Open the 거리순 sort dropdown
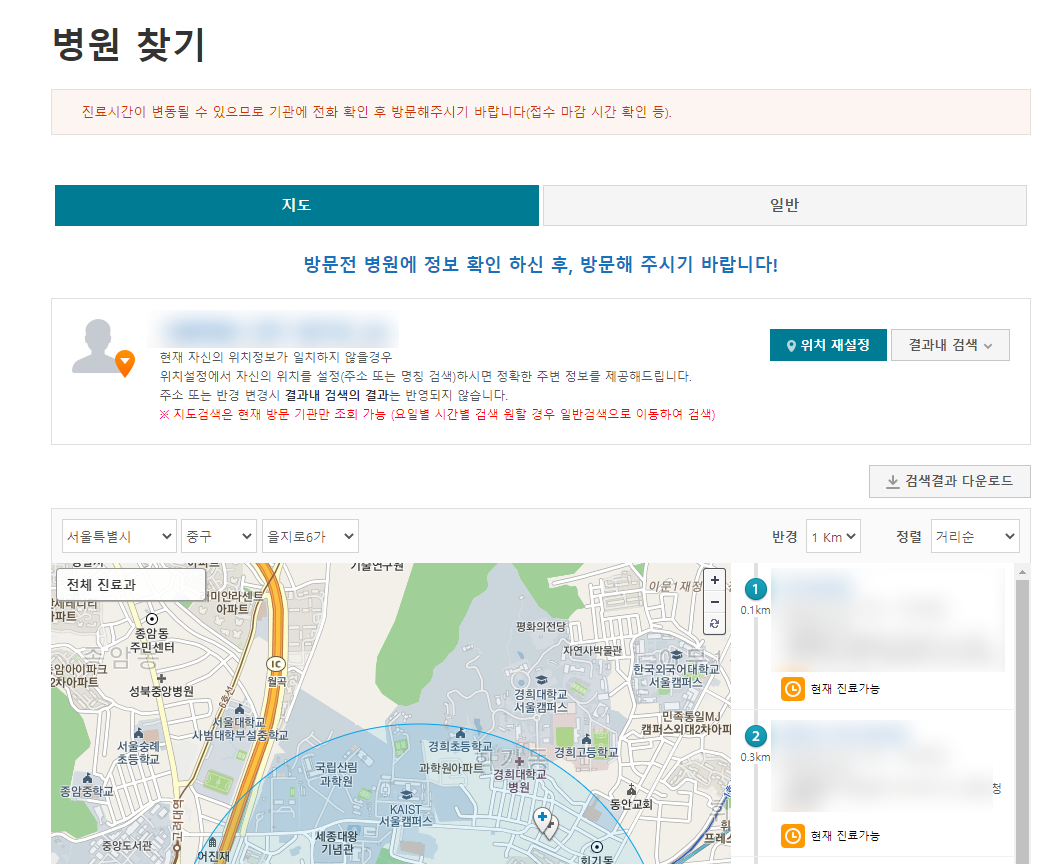 [x=975, y=537]
